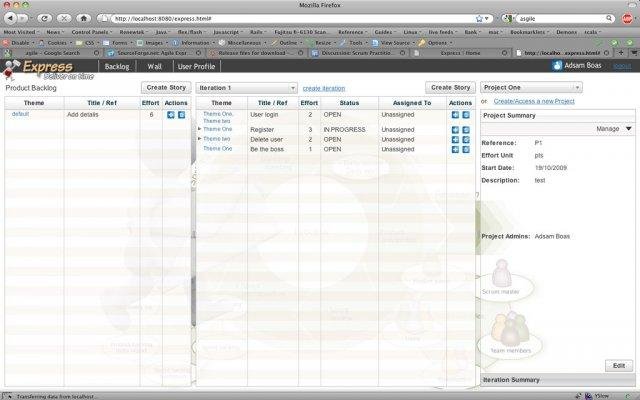
Task: Click the Be the boss story title
Action: click(x=267, y=149)
